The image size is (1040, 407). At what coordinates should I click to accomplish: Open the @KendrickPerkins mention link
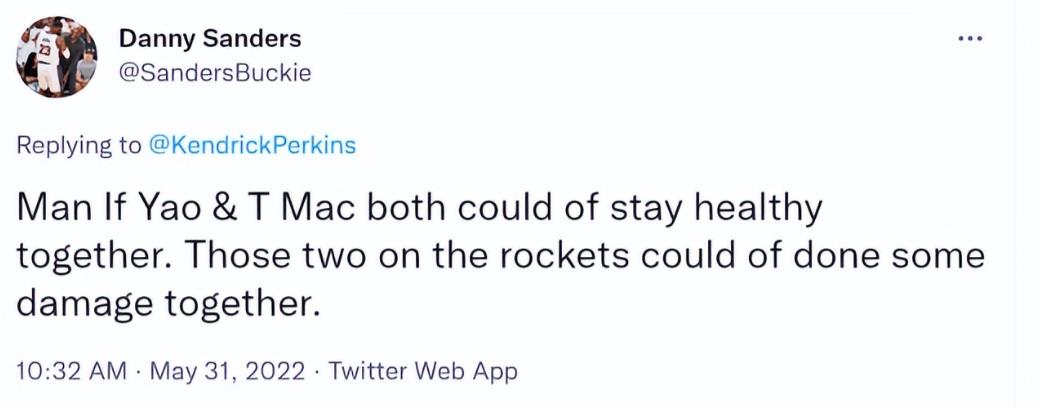point(252,146)
